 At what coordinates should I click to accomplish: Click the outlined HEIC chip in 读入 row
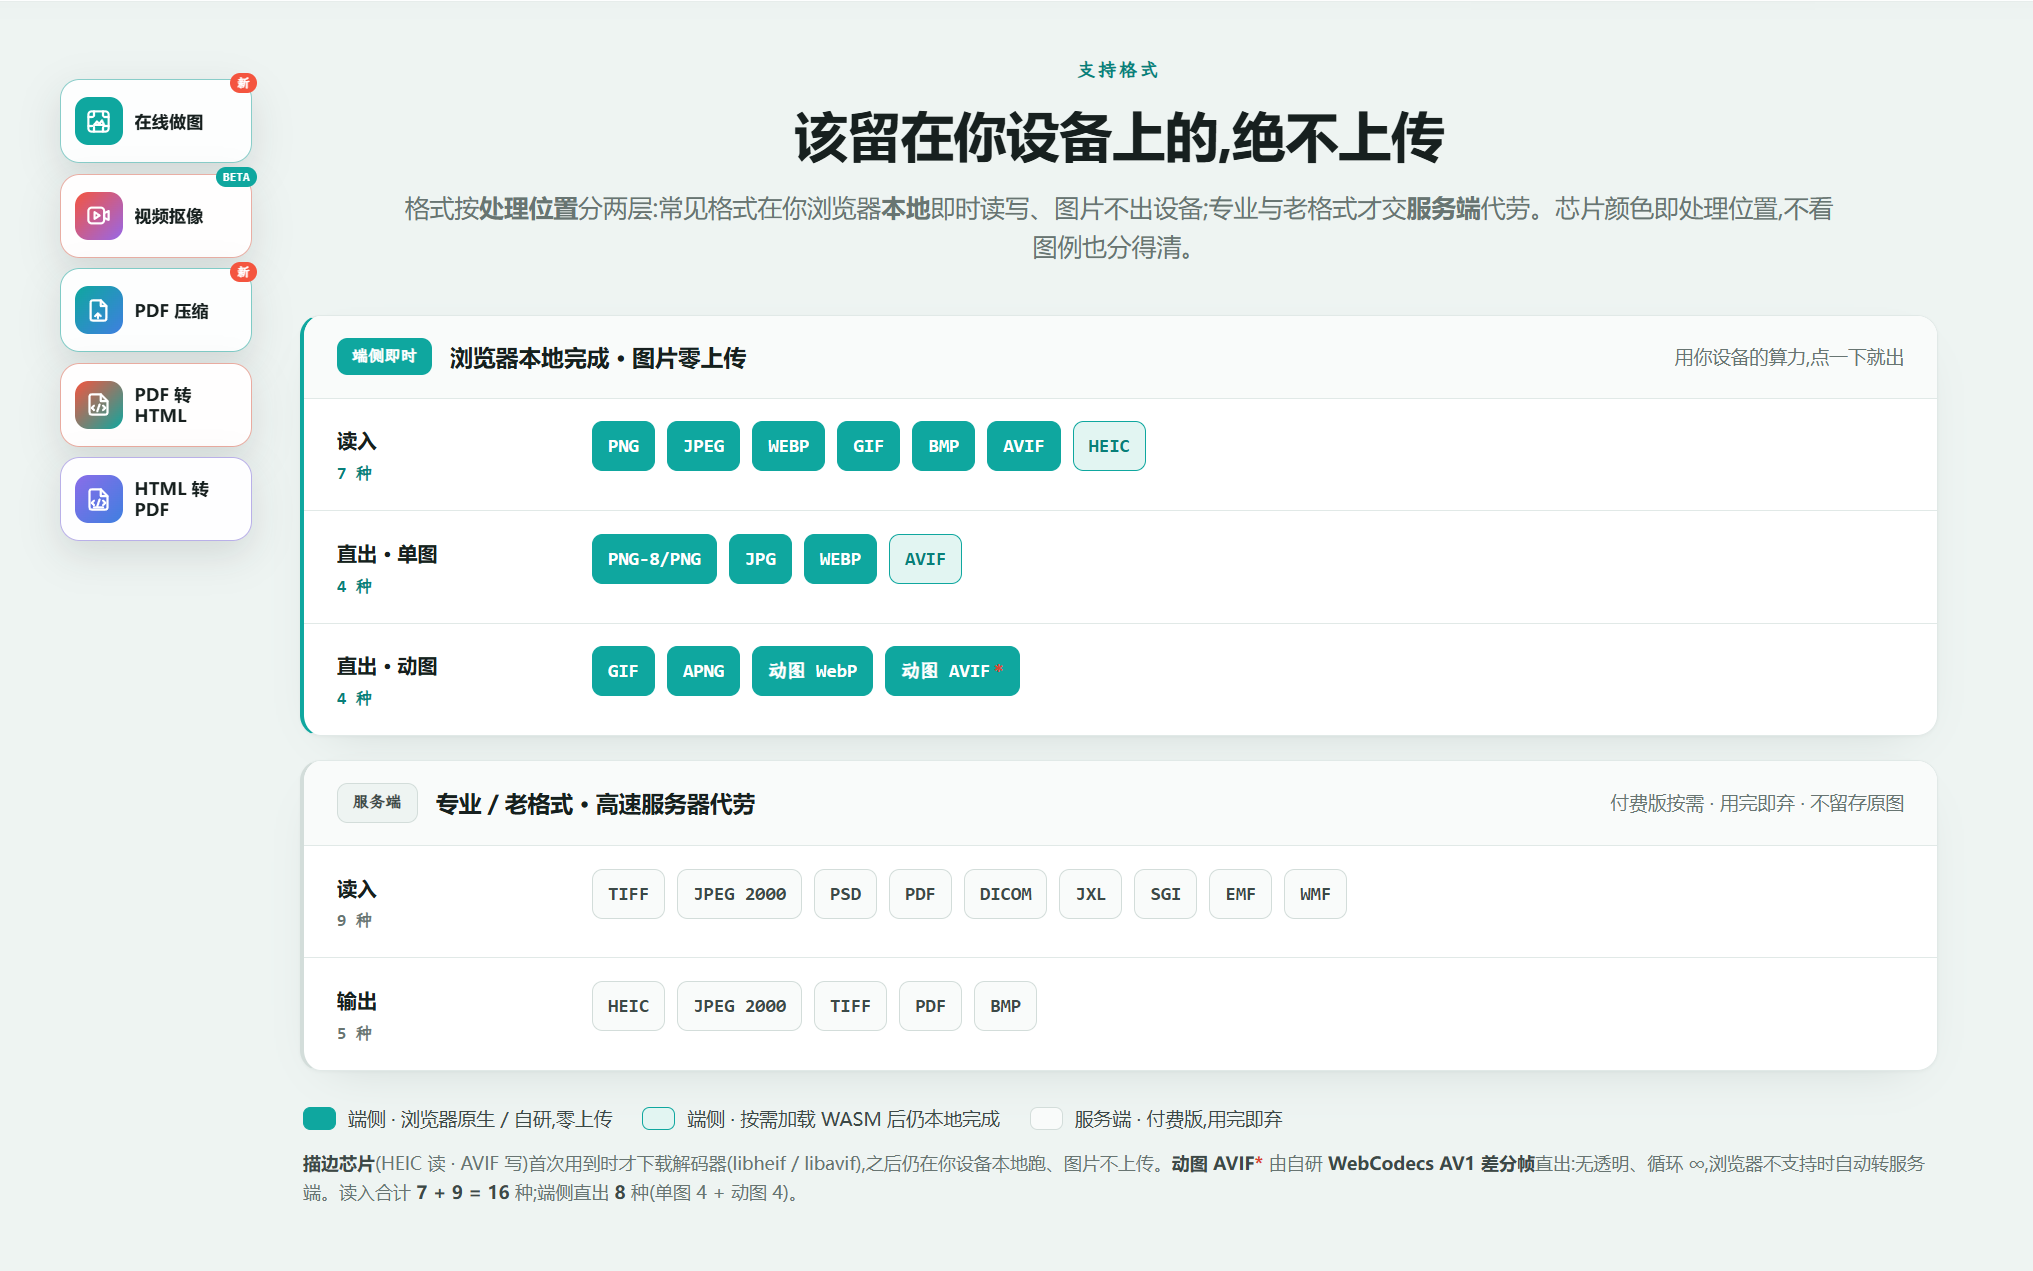1109,446
